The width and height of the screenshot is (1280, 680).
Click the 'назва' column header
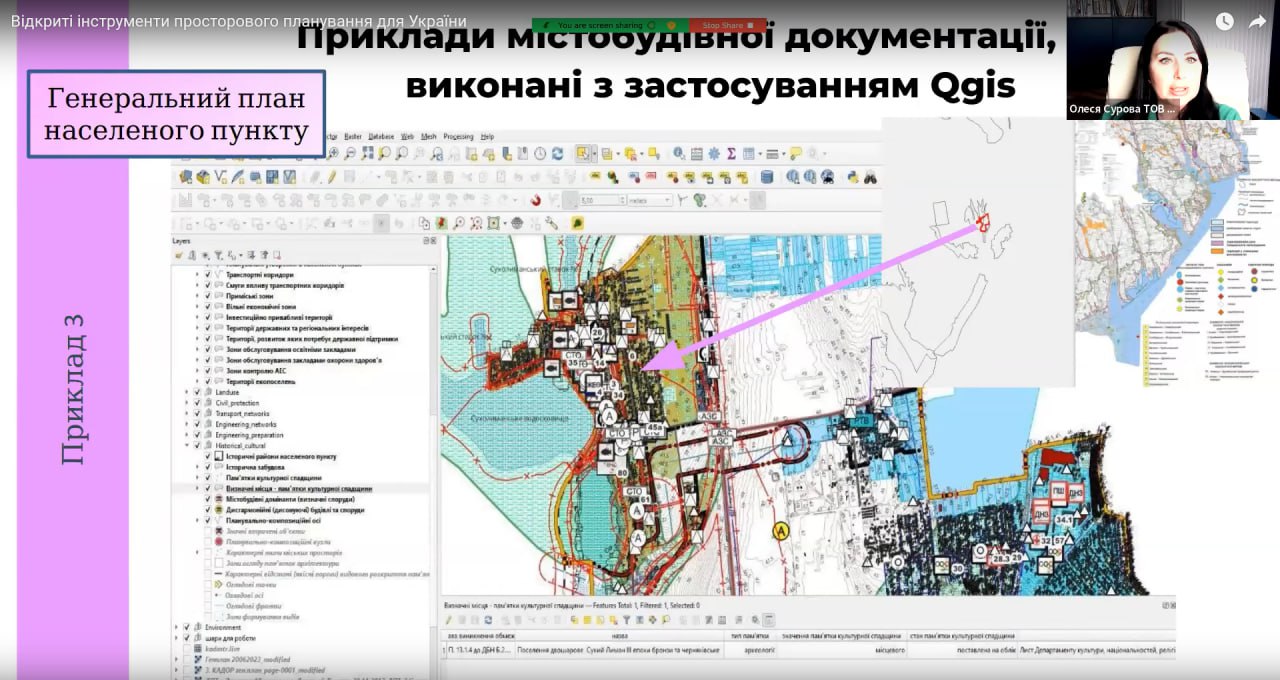[x=620, y=636]
